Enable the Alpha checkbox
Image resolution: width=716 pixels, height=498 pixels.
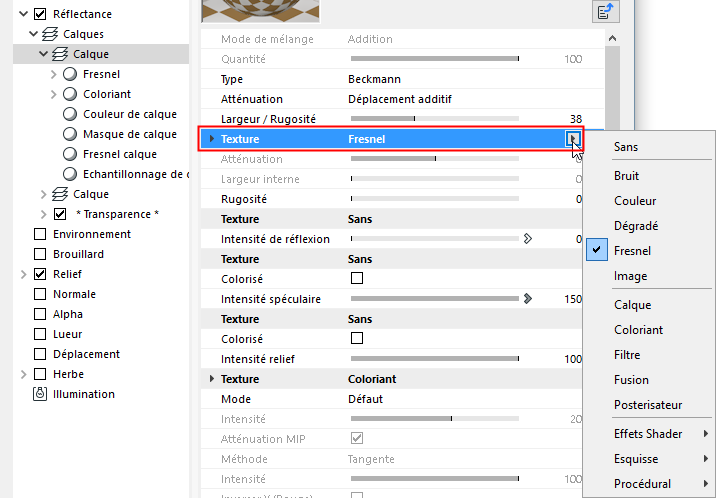tap(40, 314)
